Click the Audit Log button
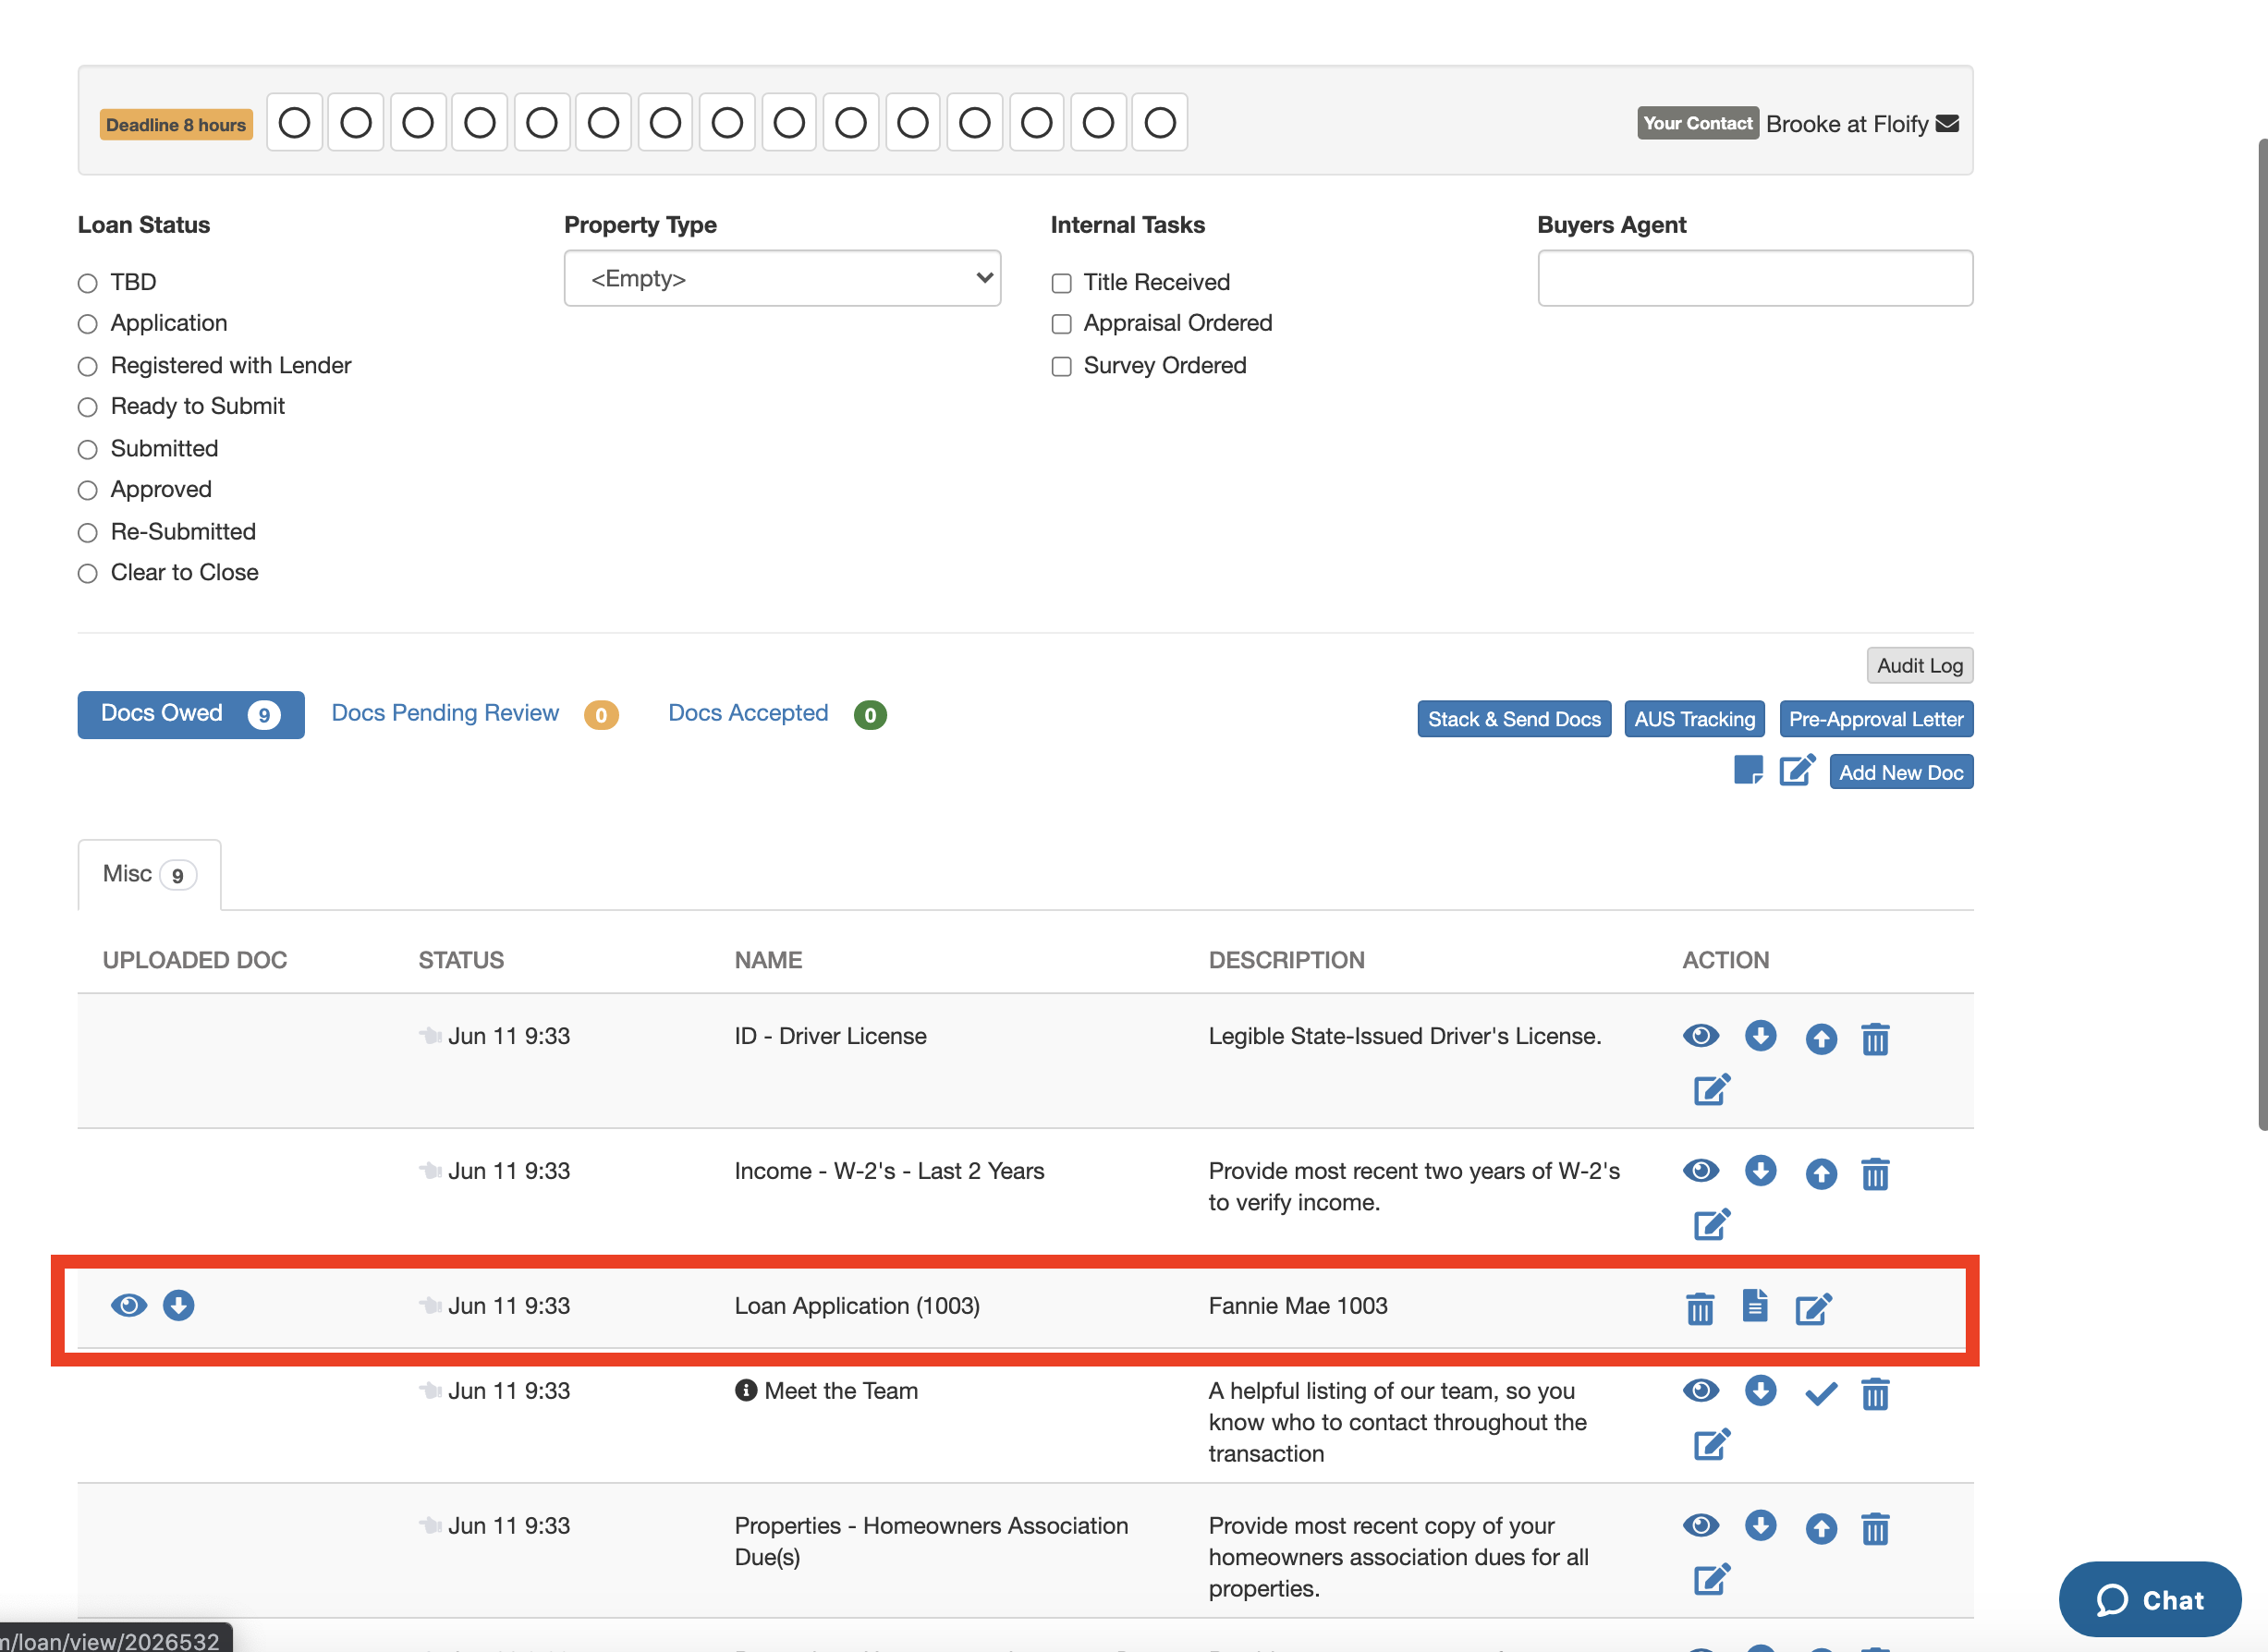The image size is (2268, 1652). coord(1918,665)
